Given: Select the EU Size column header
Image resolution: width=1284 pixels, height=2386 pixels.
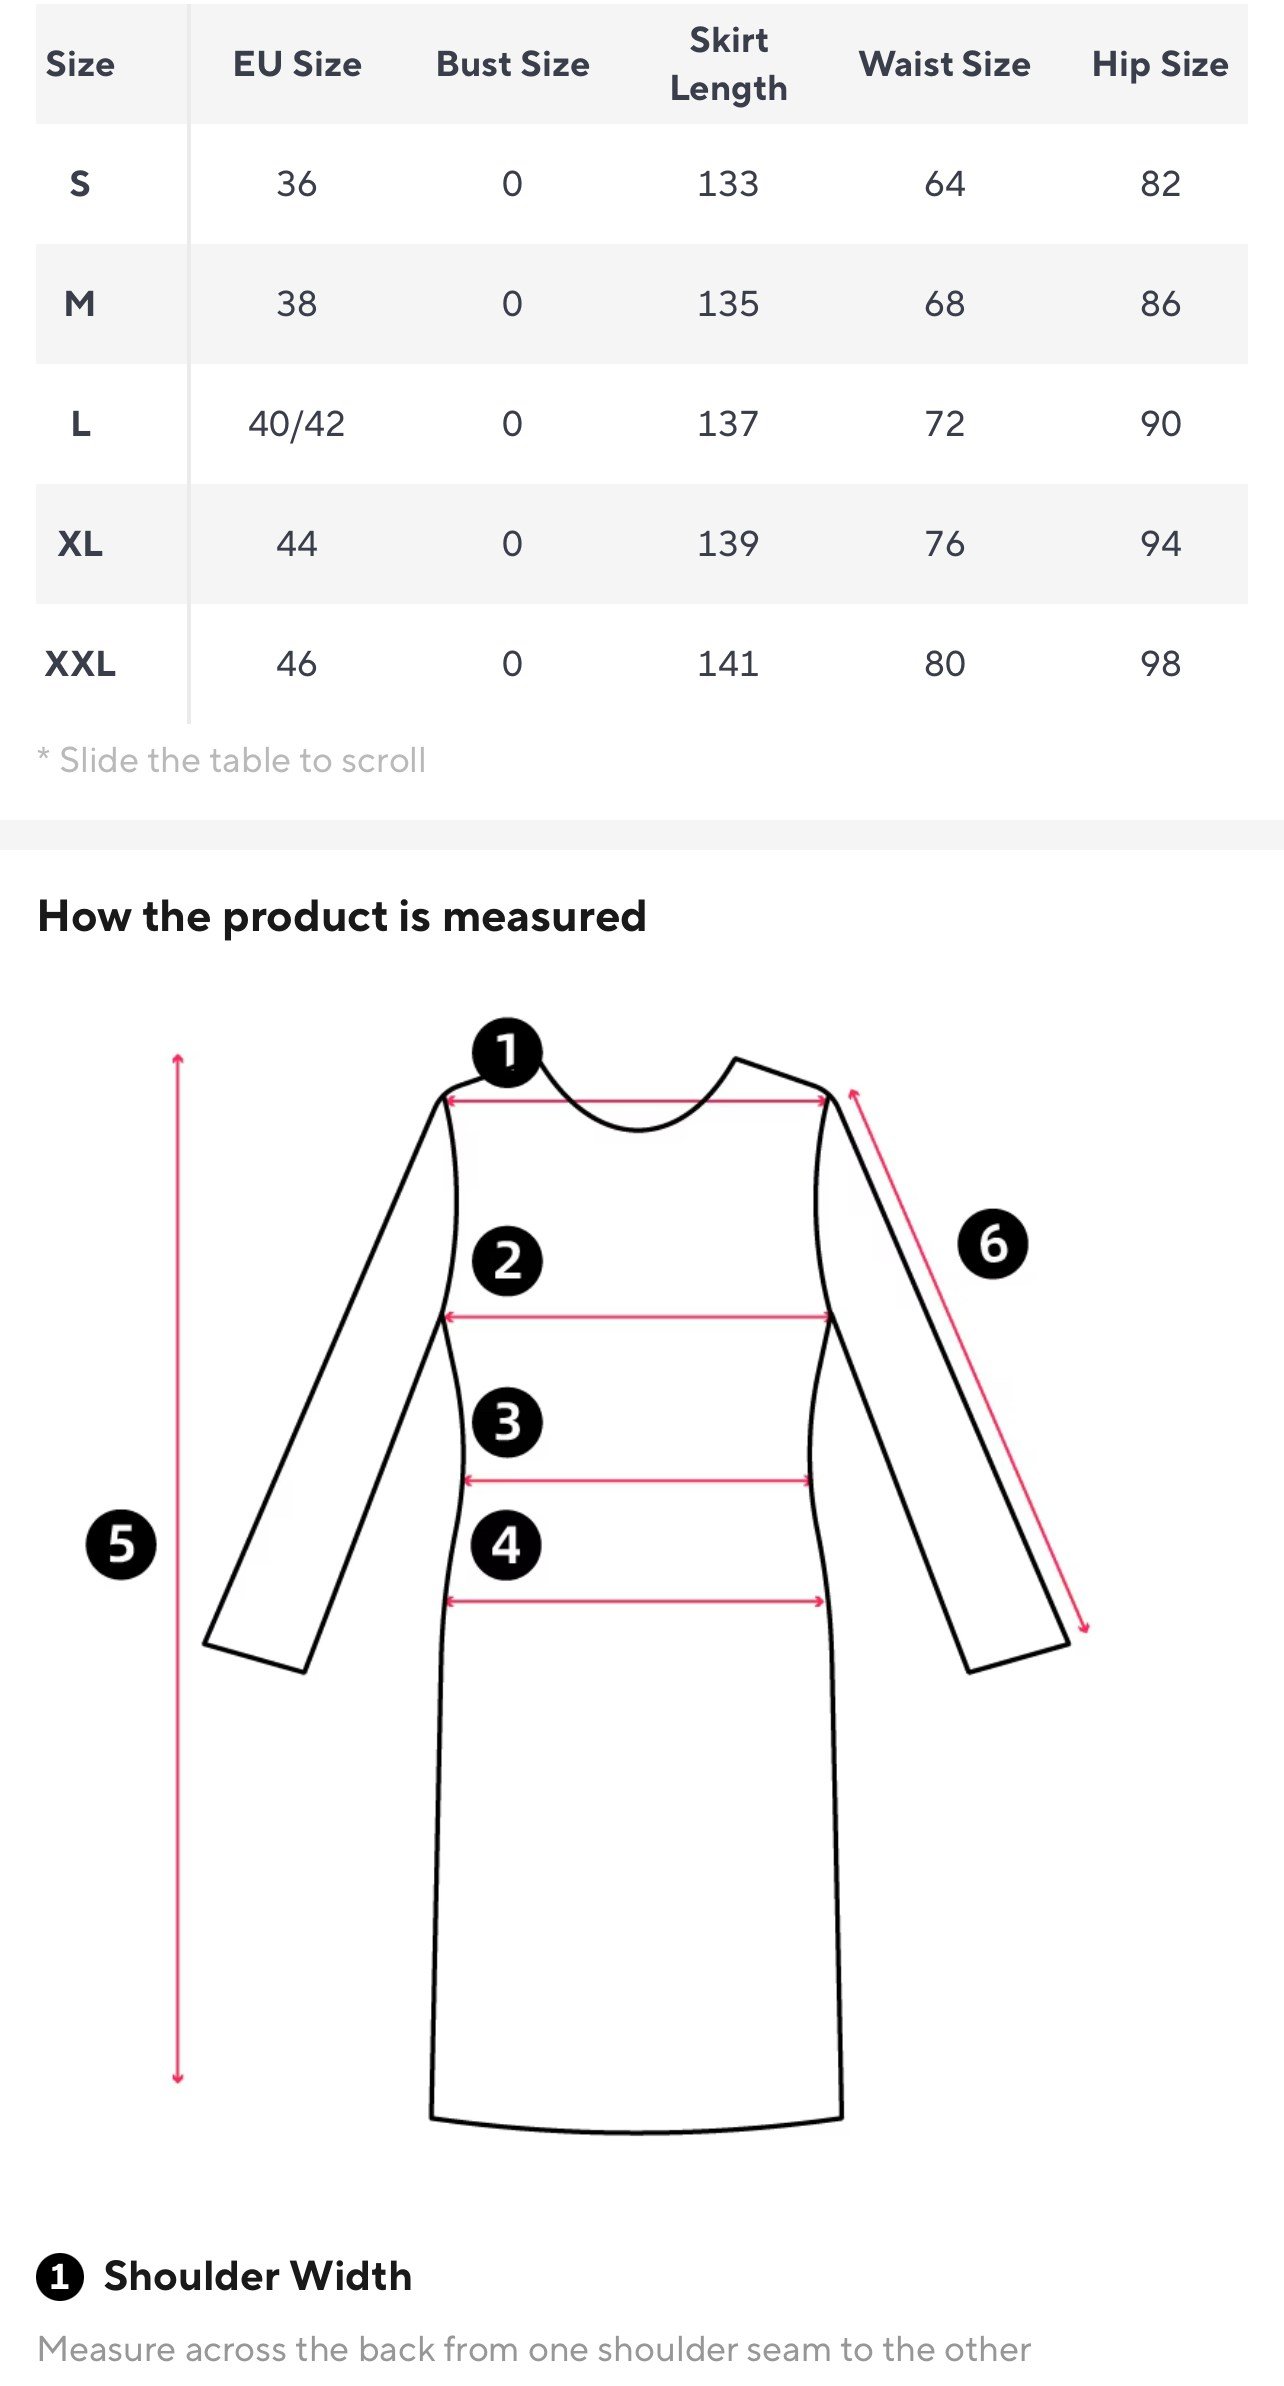Looking at the screenshot, I should point(297,64).
